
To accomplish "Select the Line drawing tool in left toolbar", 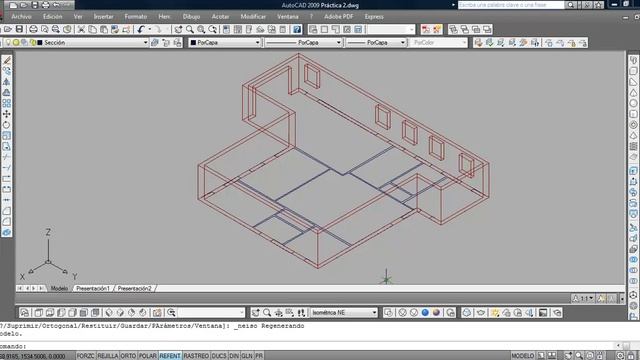I will (x=7, y=60).
